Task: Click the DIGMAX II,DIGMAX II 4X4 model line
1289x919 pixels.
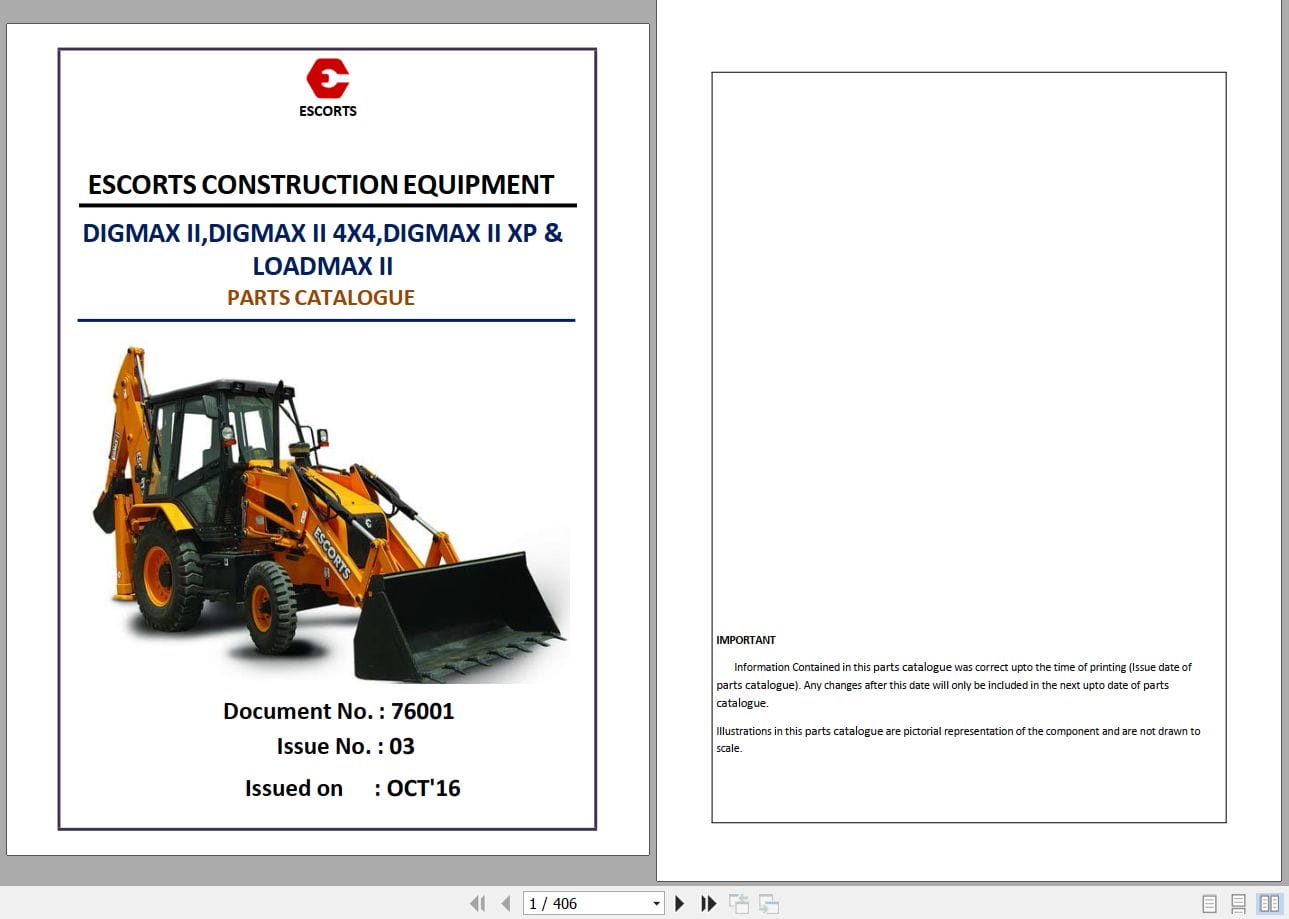Action: [x=322, y=233]
